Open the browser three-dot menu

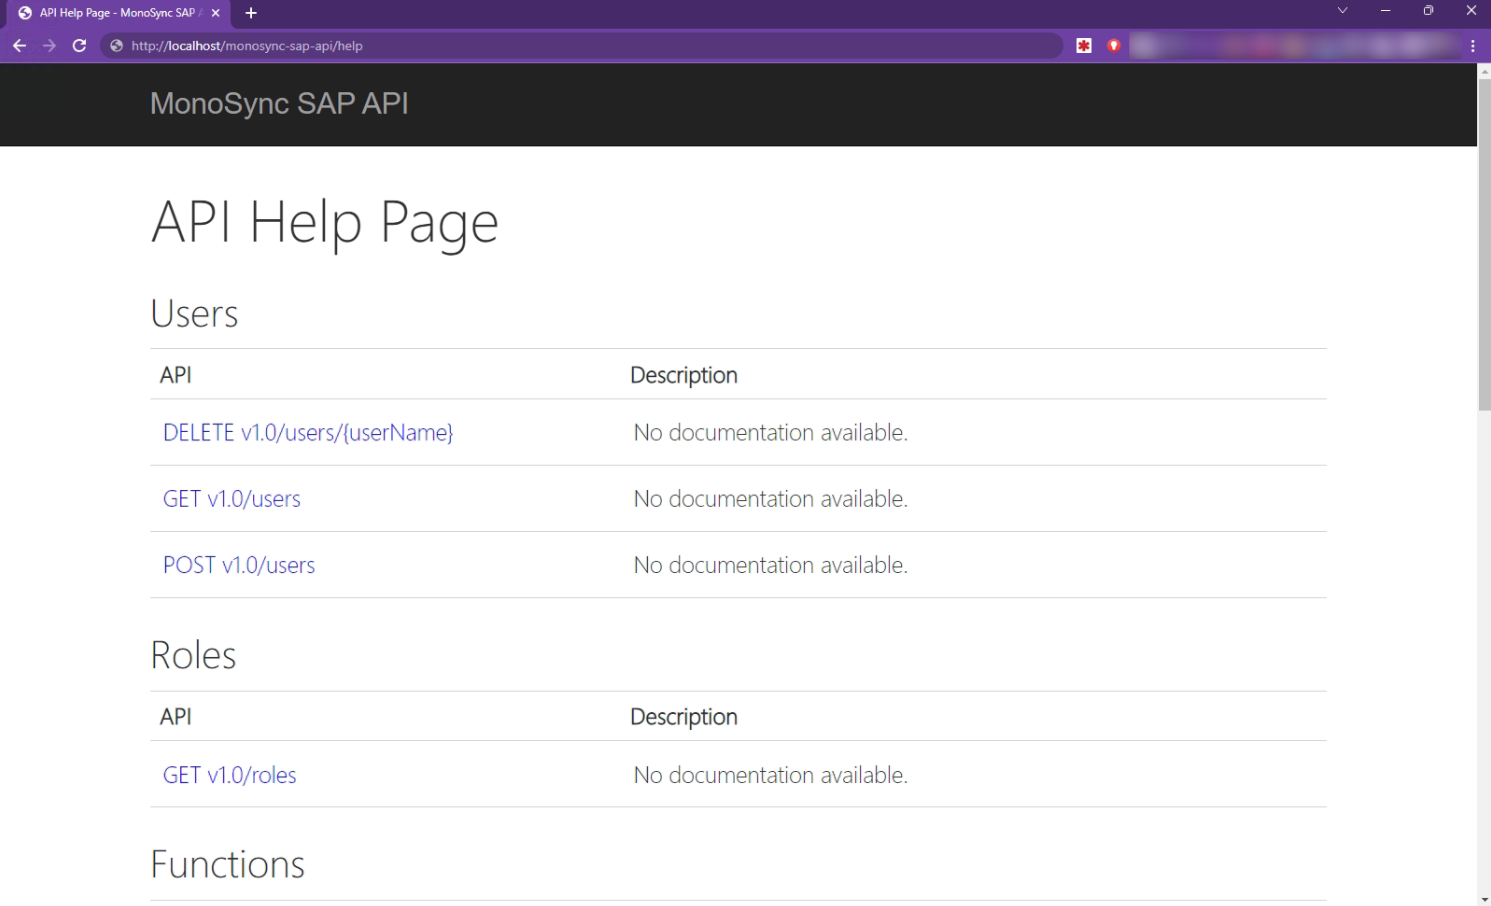coord(1473,46)
